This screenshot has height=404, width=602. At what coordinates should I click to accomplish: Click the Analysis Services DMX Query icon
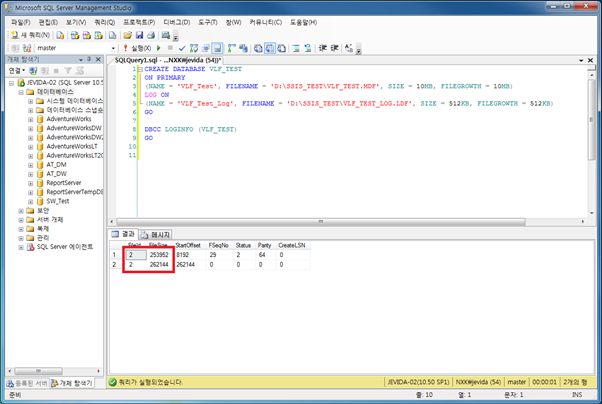point(87,36)
